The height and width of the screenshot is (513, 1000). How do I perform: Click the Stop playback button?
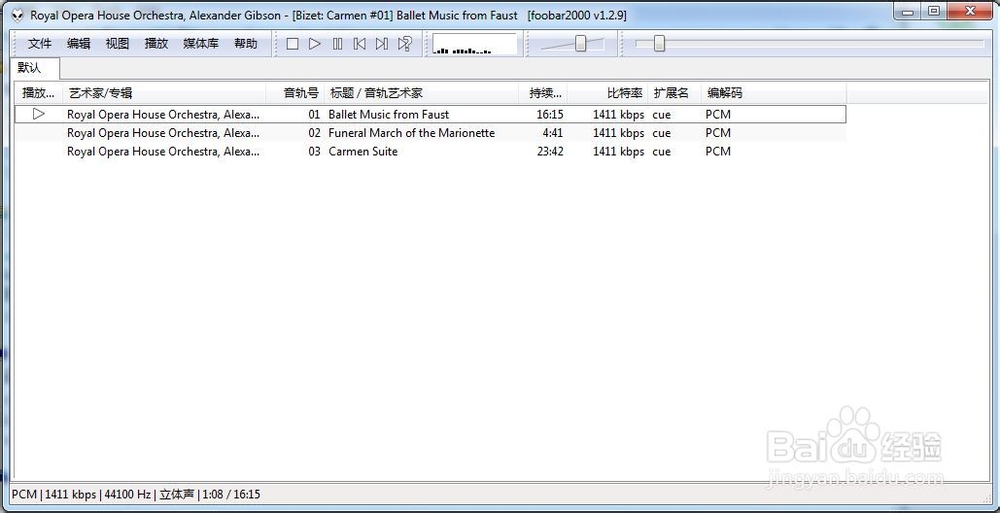click(292, 43)
